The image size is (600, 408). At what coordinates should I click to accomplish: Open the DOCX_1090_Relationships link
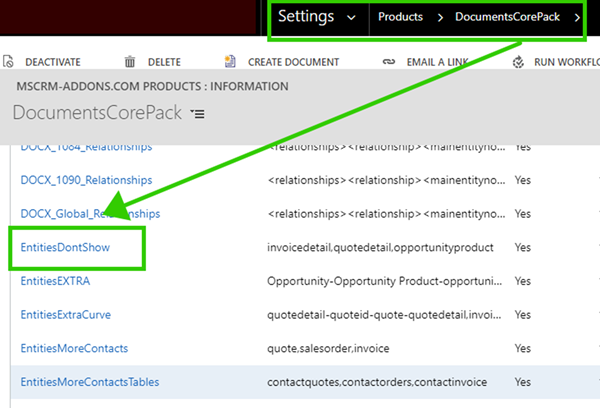pyautogui.click(x=86, y=180)
